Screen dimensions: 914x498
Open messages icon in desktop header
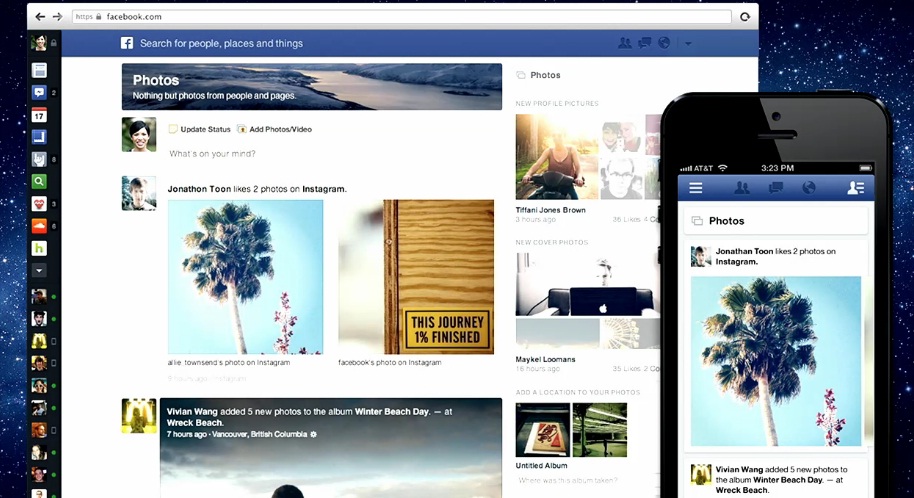(x=644, y=43)
